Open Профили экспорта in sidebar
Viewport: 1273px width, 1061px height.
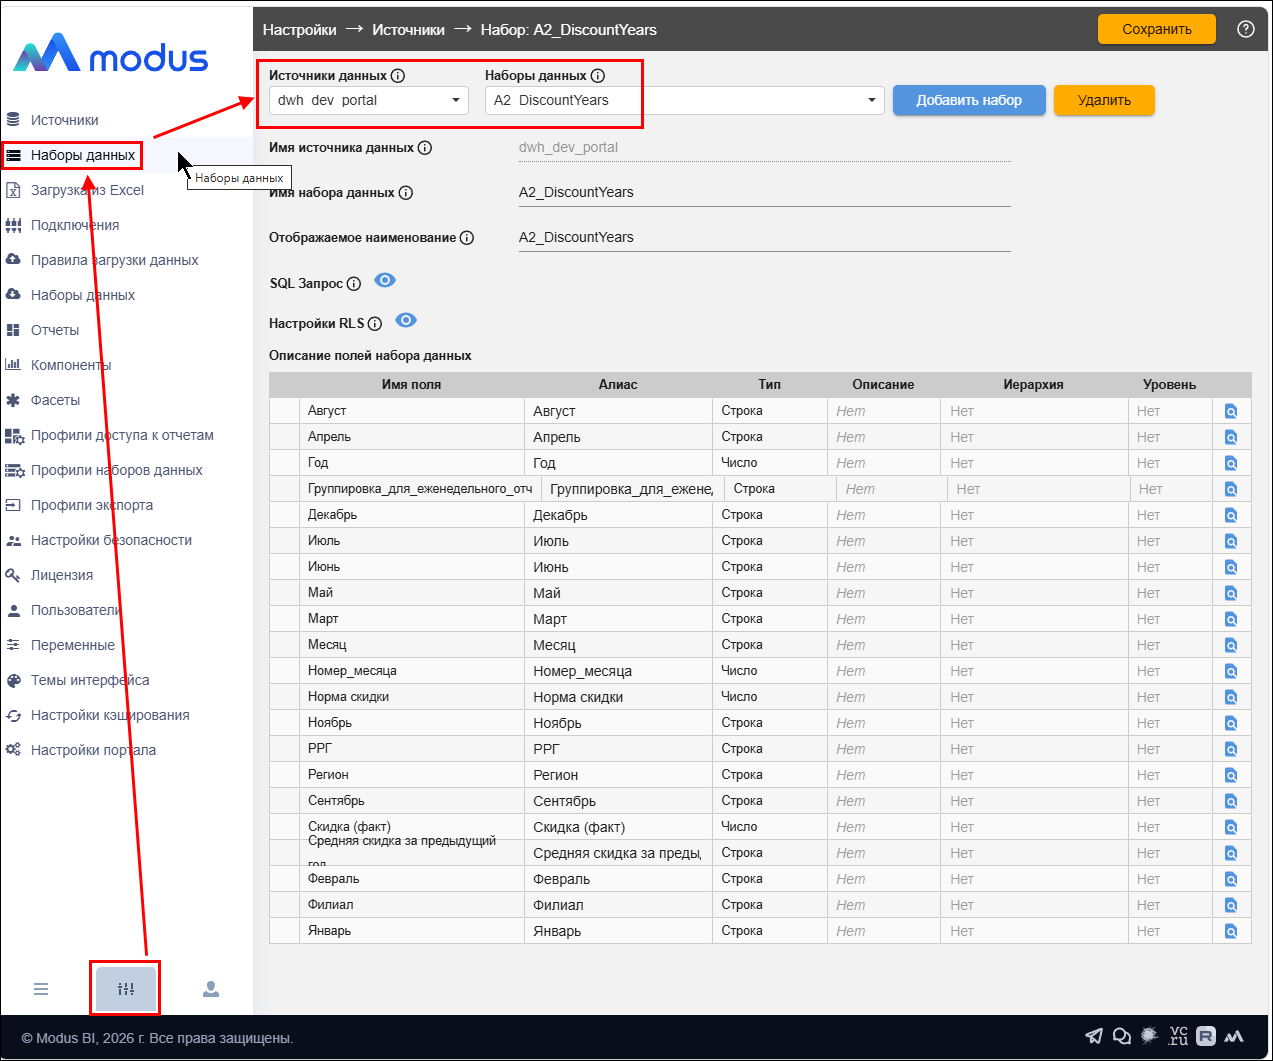click(x=92, y=505)
